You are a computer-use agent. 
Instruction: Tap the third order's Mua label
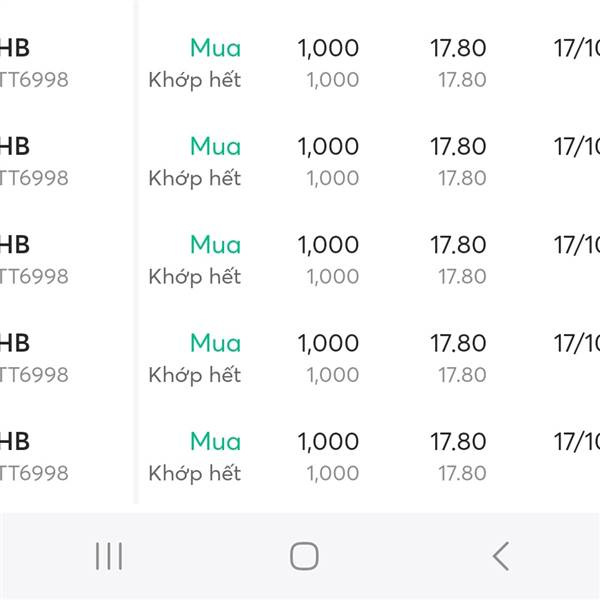[215, 244]
